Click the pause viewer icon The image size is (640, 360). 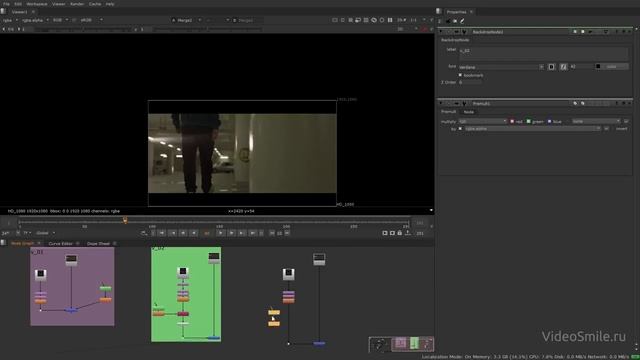[390, 20]
